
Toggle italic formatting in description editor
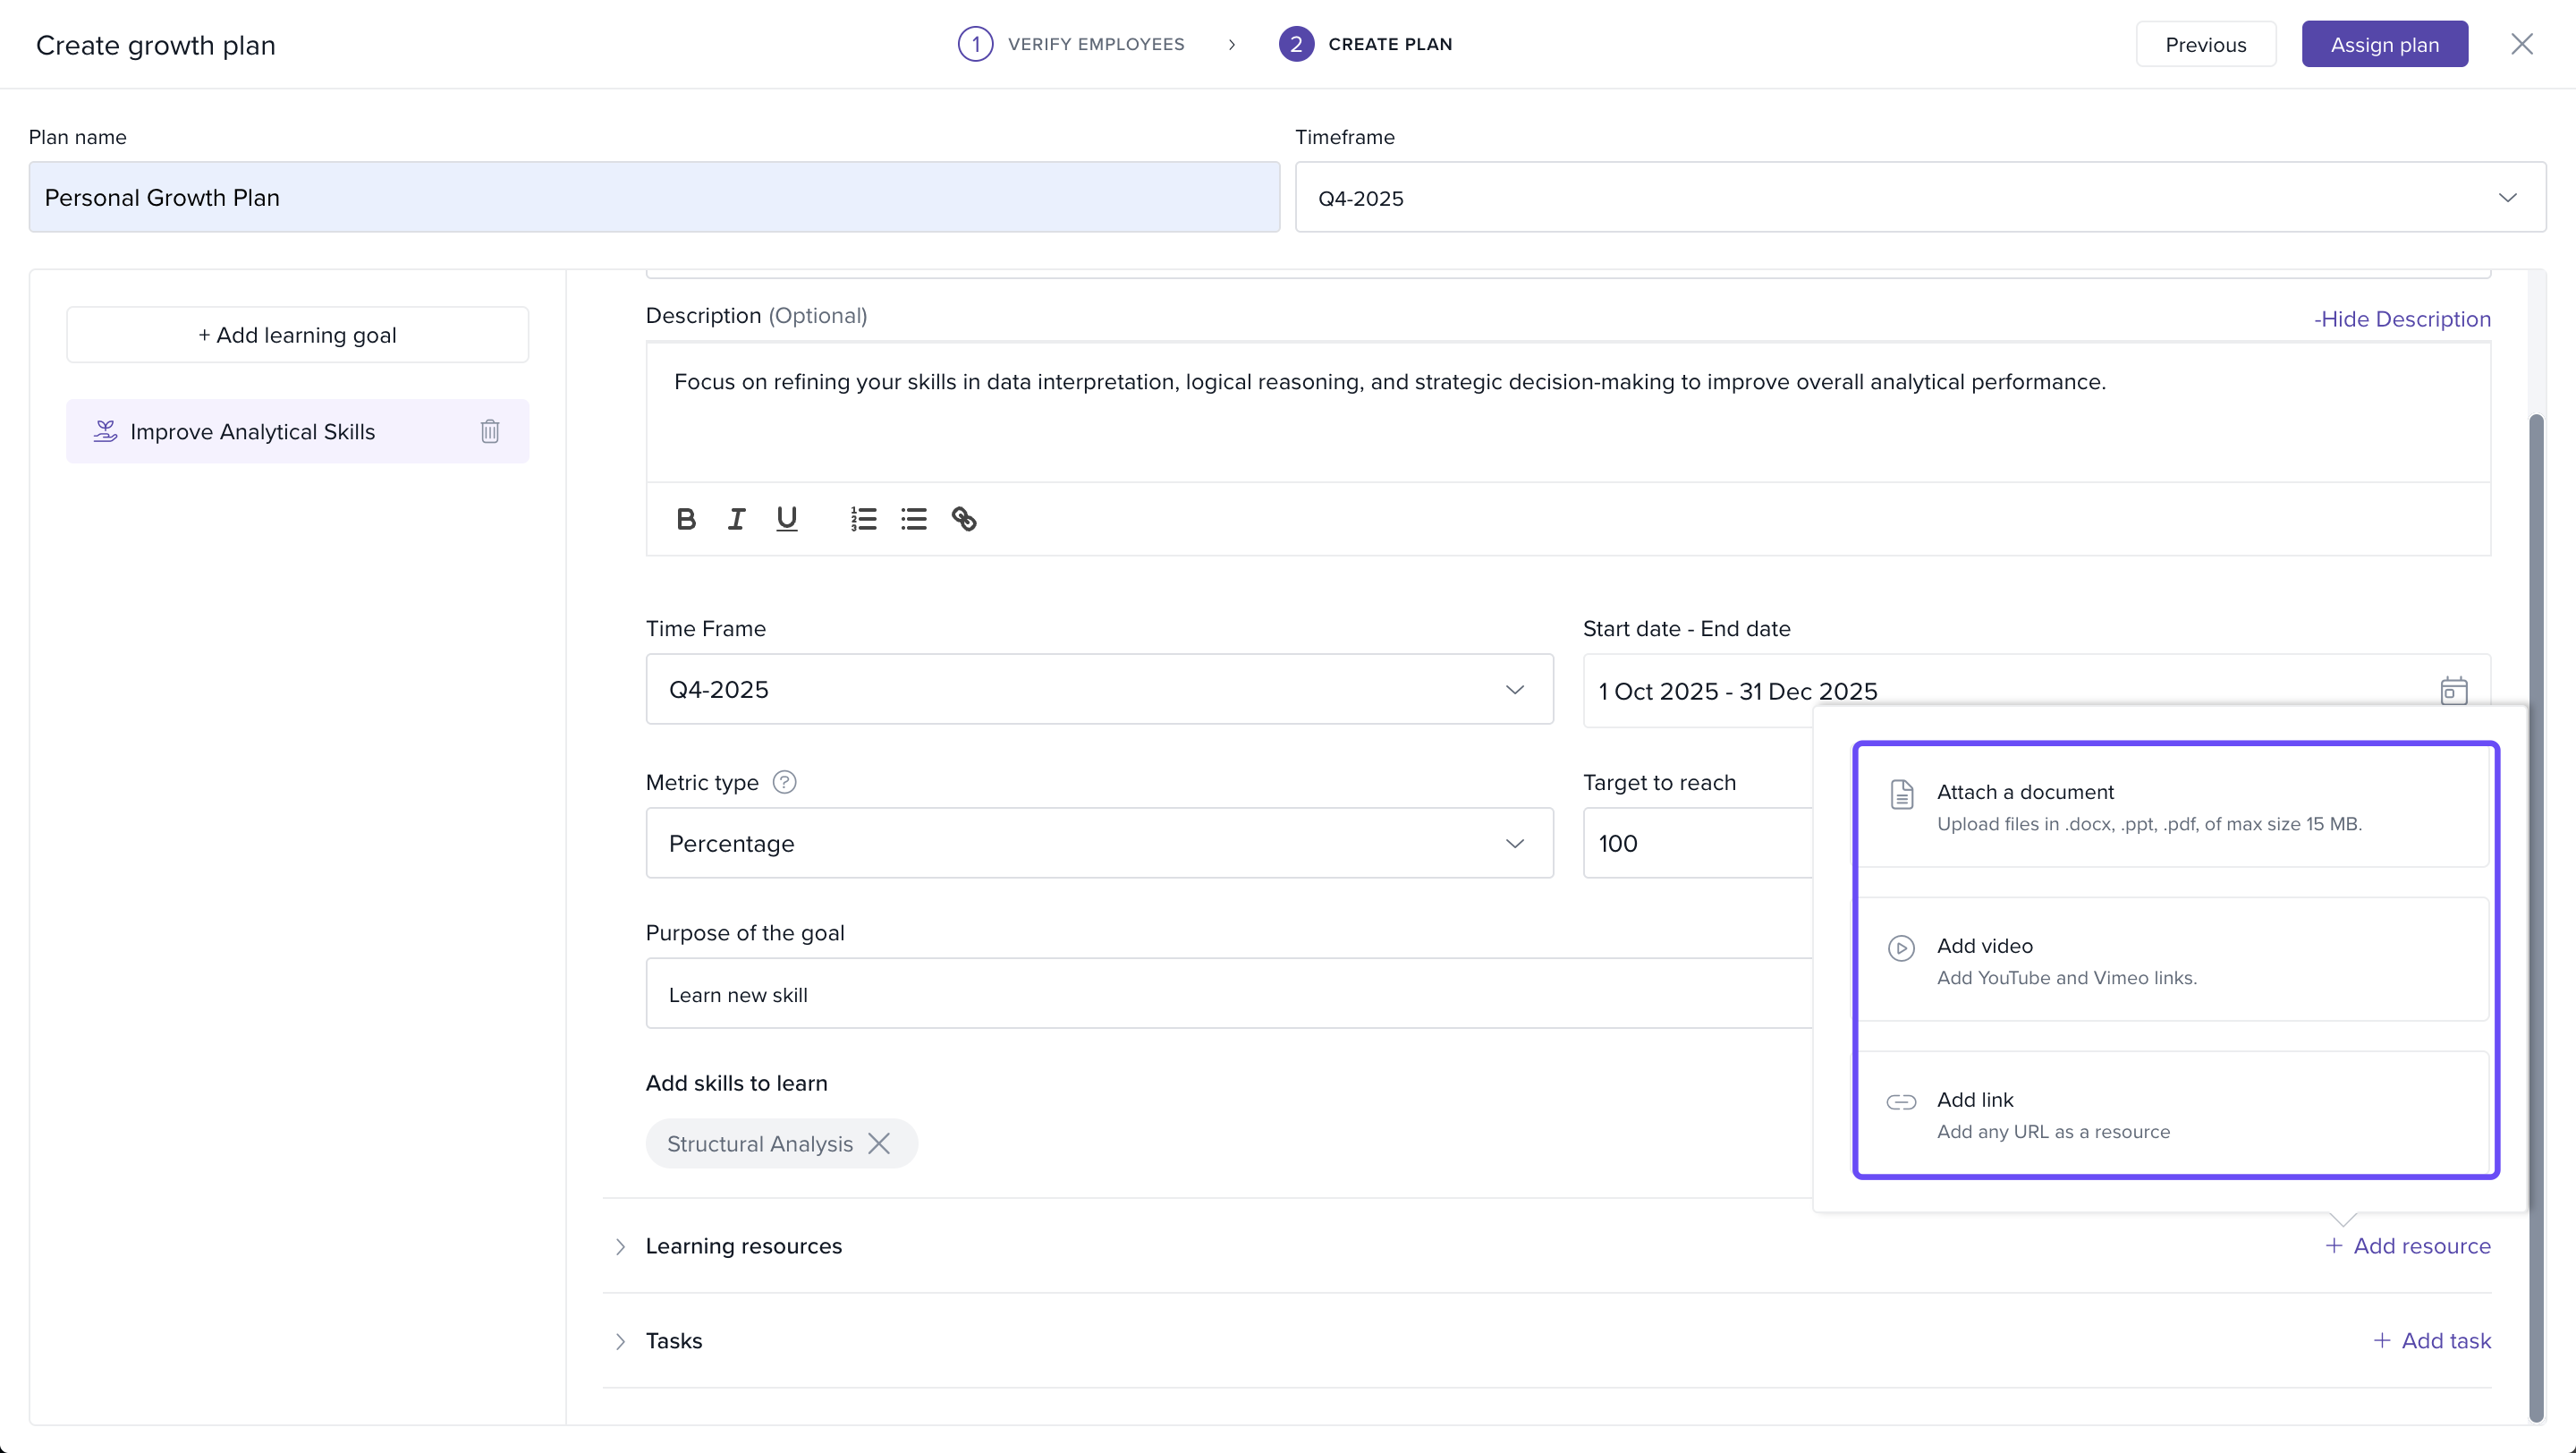pos(736,519)
